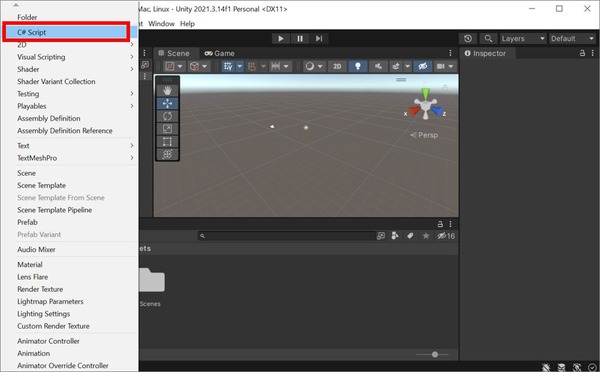The image size is (600, 372).
Task: Toggle Inspector panel lock icon
Action: click(x=582, y=53)
